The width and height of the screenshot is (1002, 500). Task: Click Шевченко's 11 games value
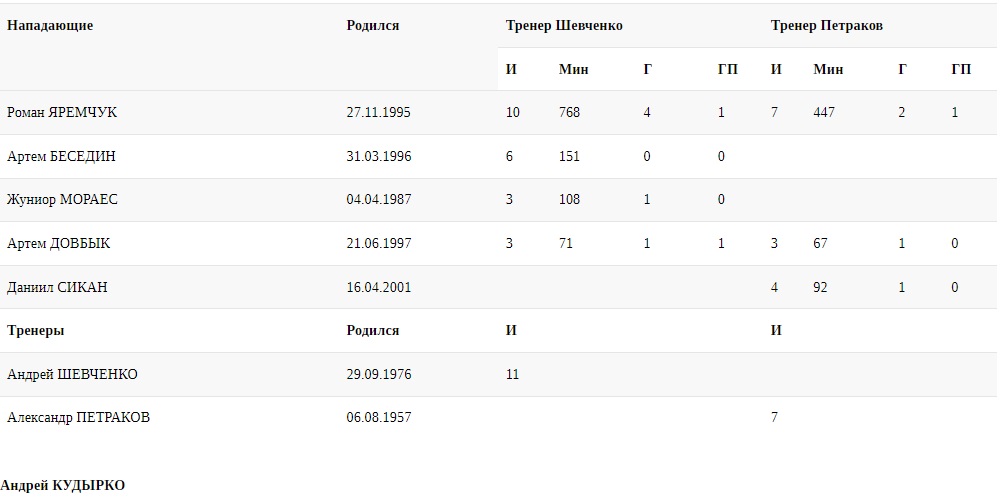pos(513,375)
